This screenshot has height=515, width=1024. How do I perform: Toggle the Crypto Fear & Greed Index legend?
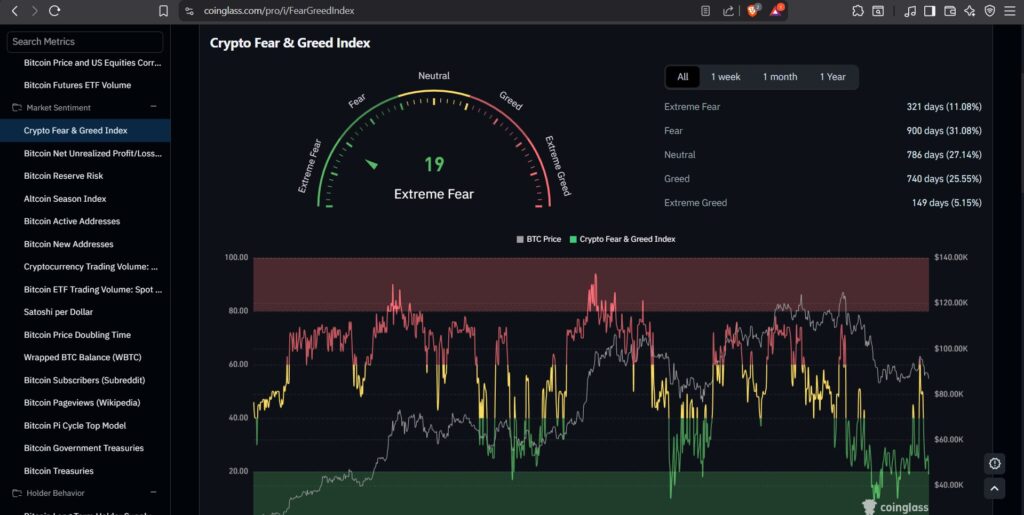tap(622, 240)
